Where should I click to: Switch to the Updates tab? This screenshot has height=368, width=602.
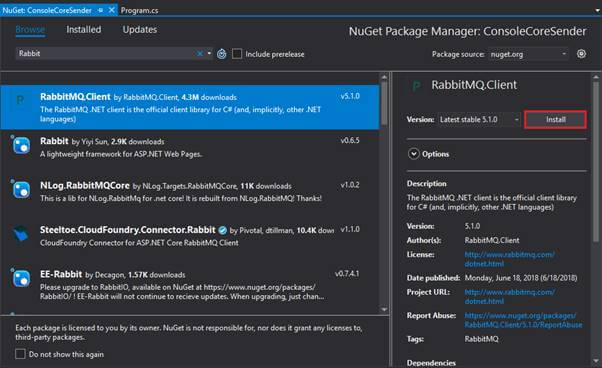coord(140,30)
